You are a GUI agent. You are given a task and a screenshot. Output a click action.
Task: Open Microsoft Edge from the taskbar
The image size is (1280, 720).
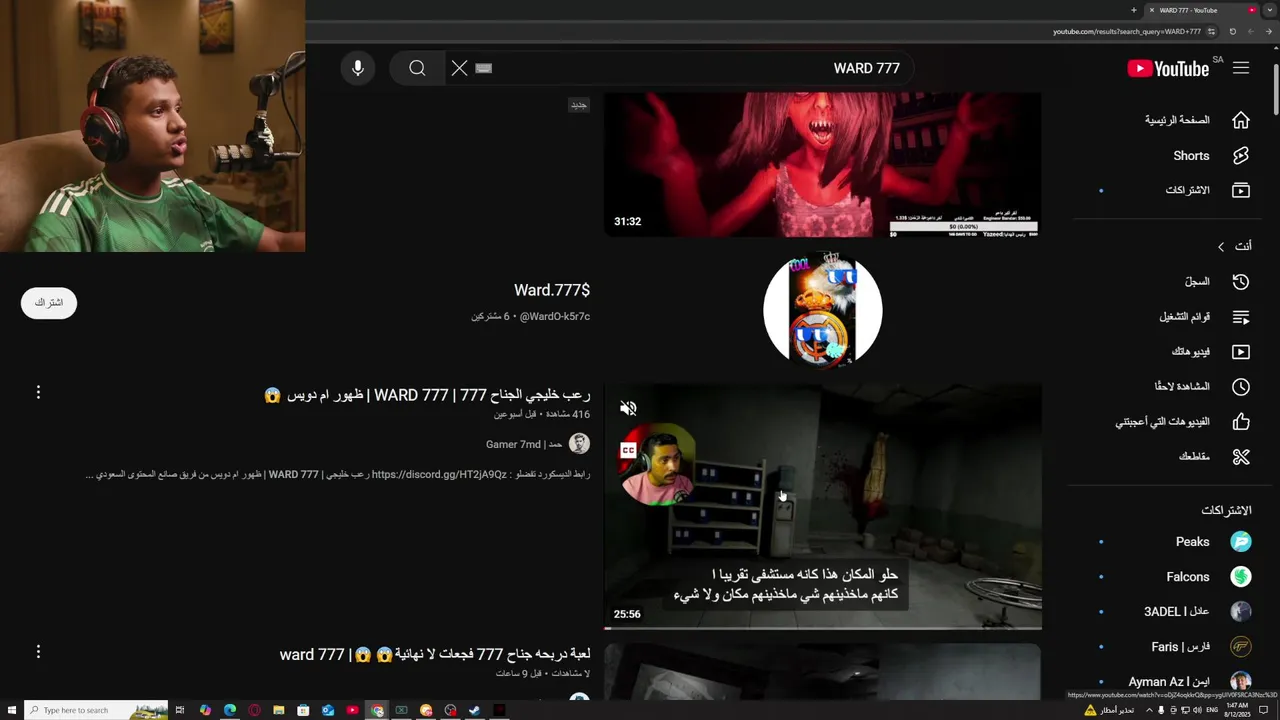click(x=230, y=710)
